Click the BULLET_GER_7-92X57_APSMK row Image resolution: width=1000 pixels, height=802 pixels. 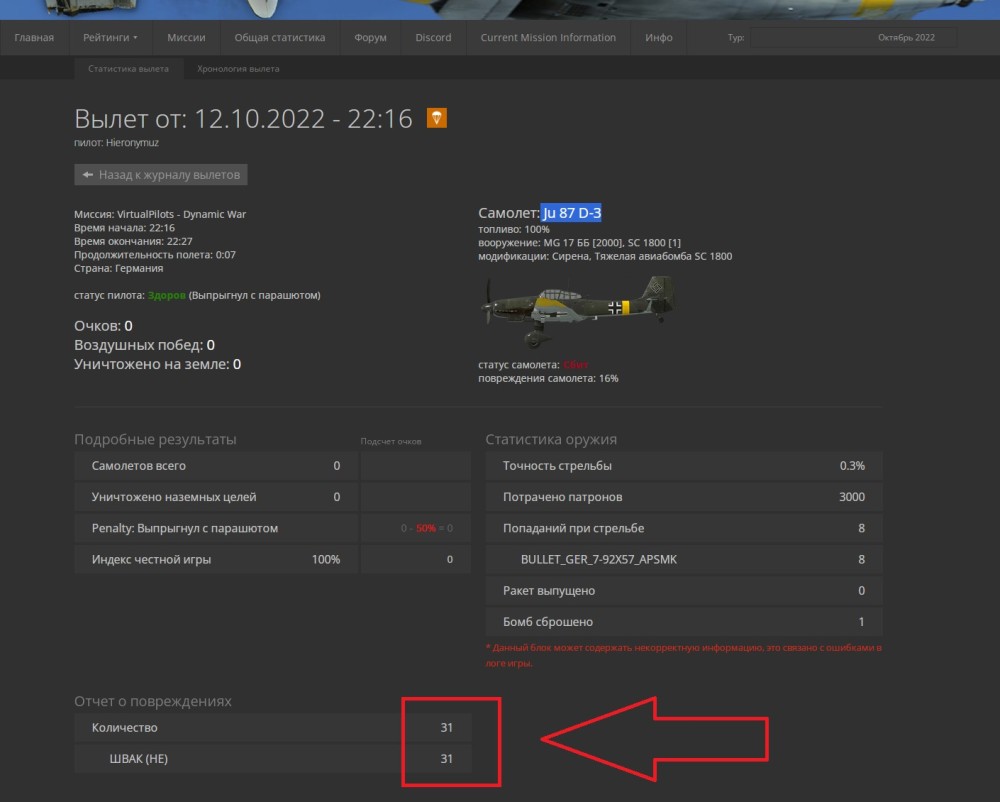tap(683, 559)
